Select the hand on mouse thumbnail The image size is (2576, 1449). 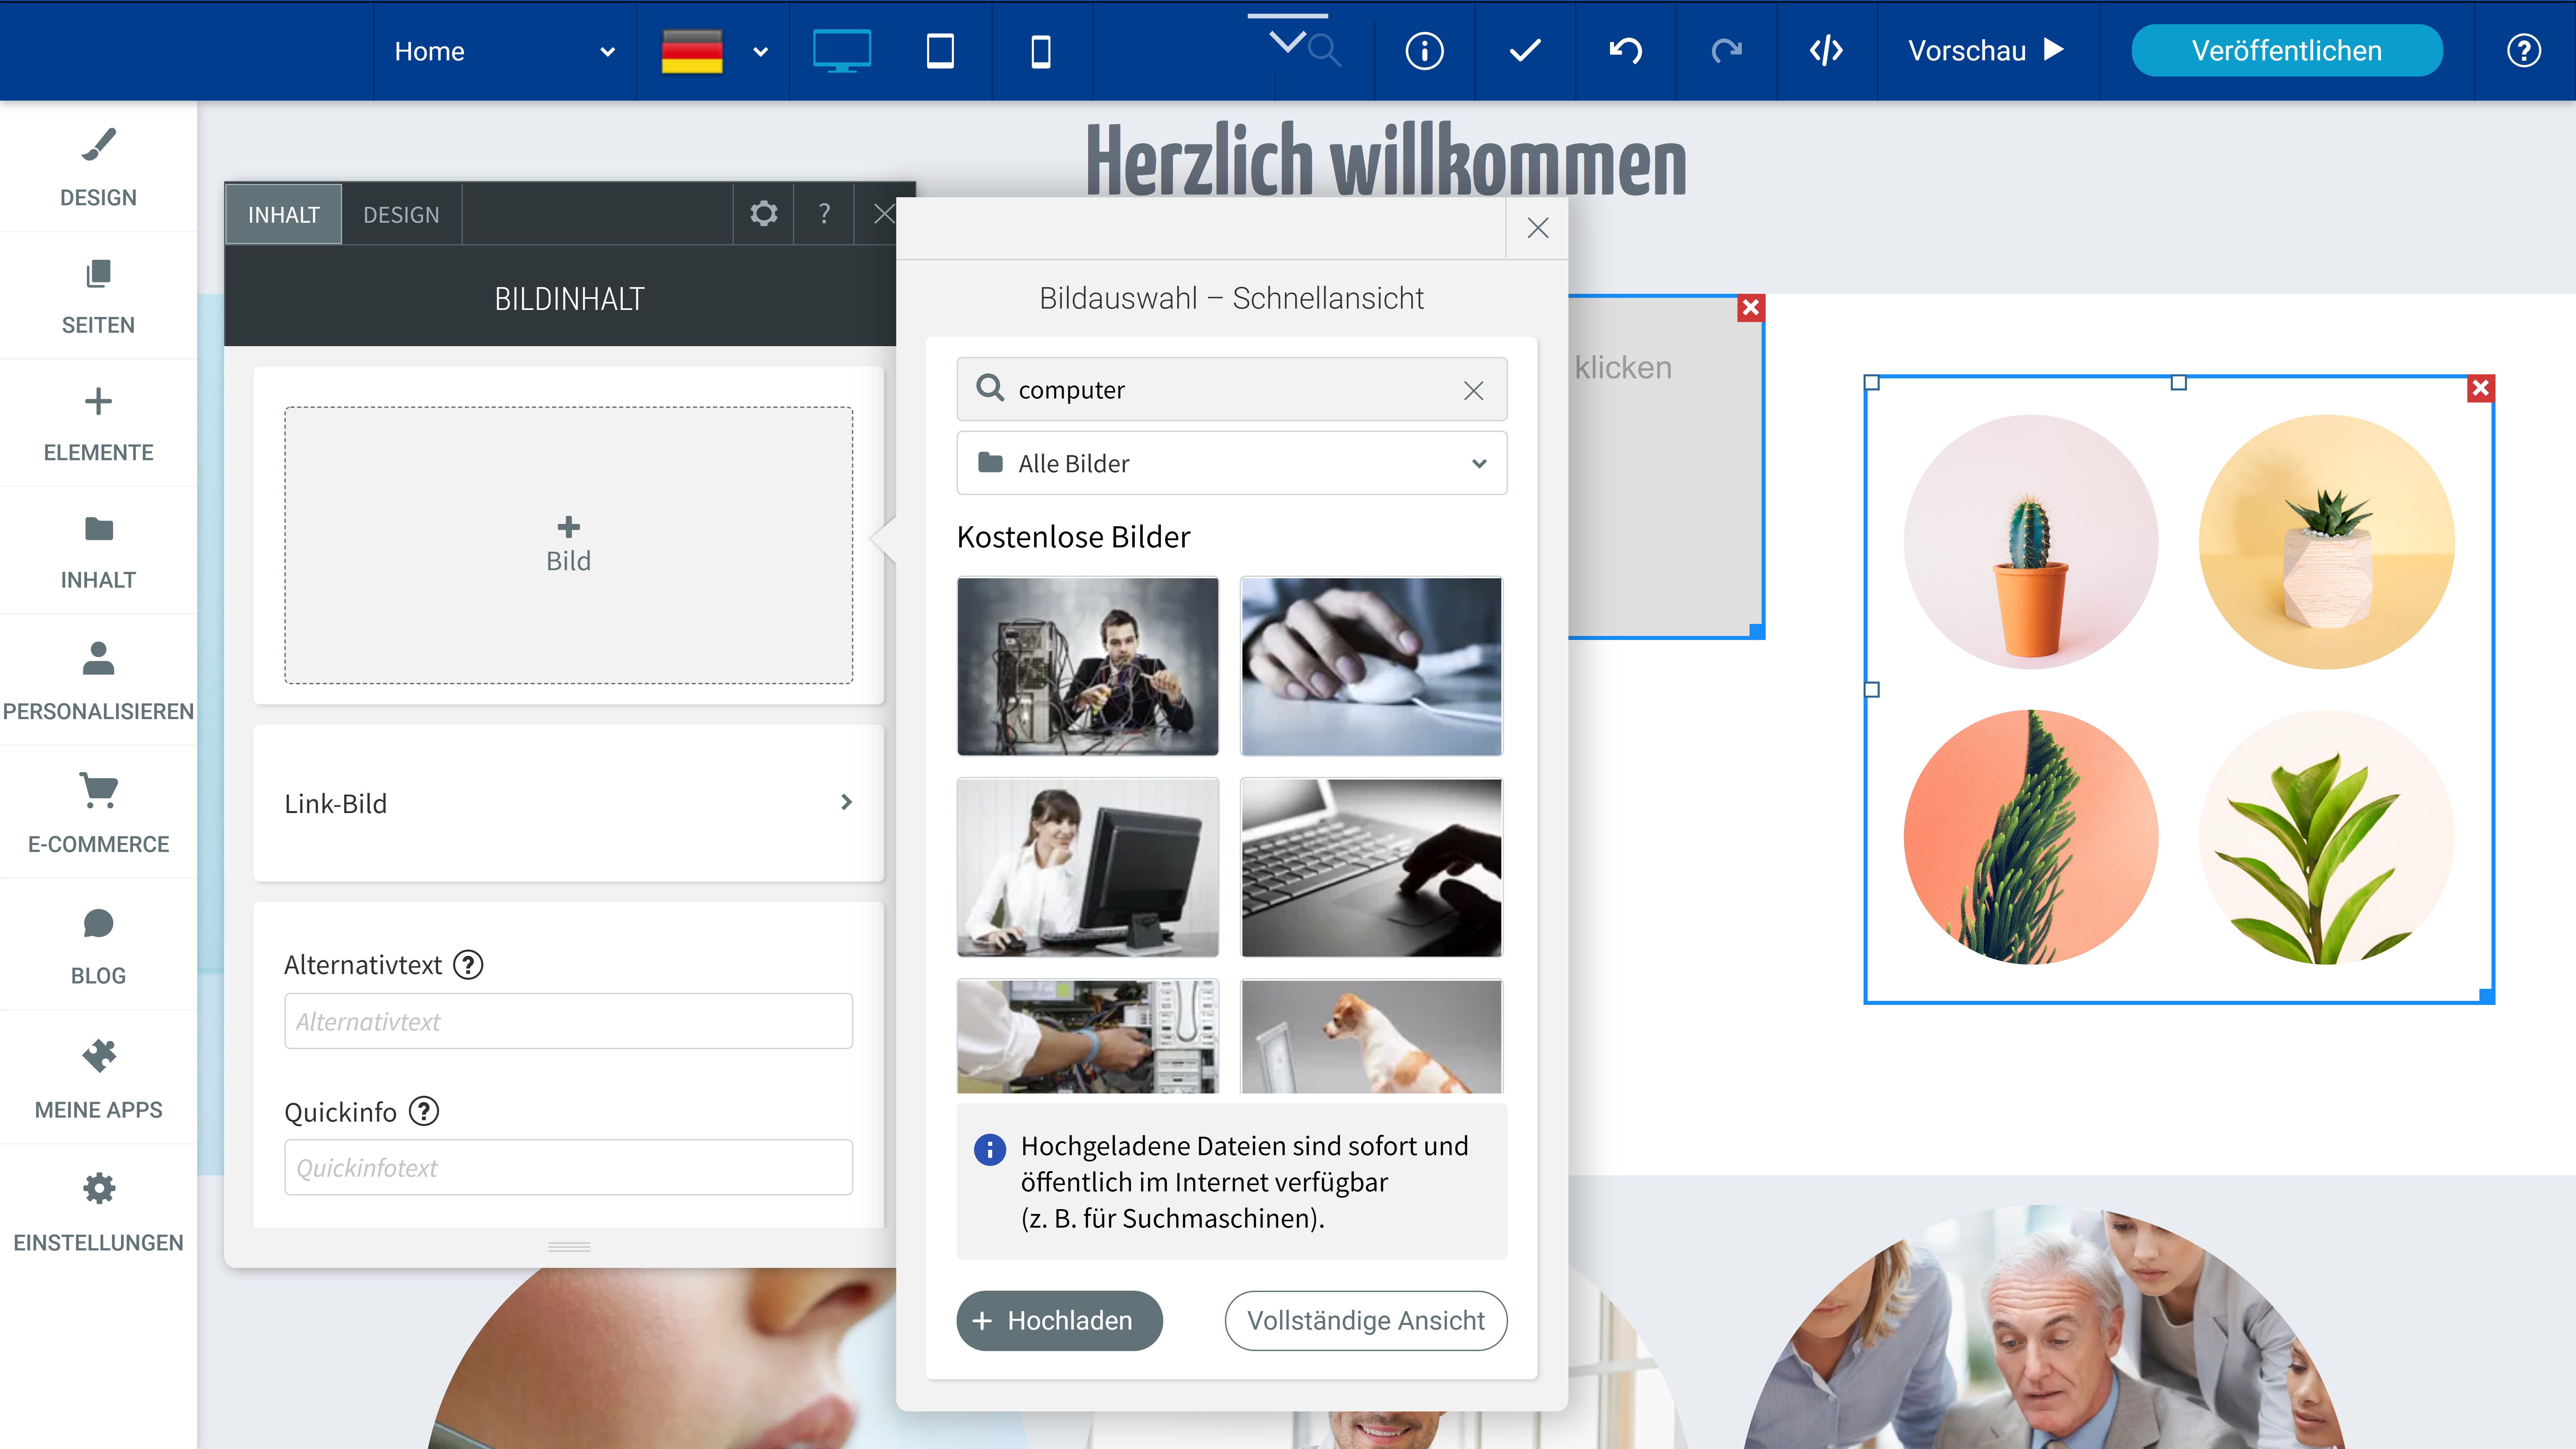(x=1371, y=666)
